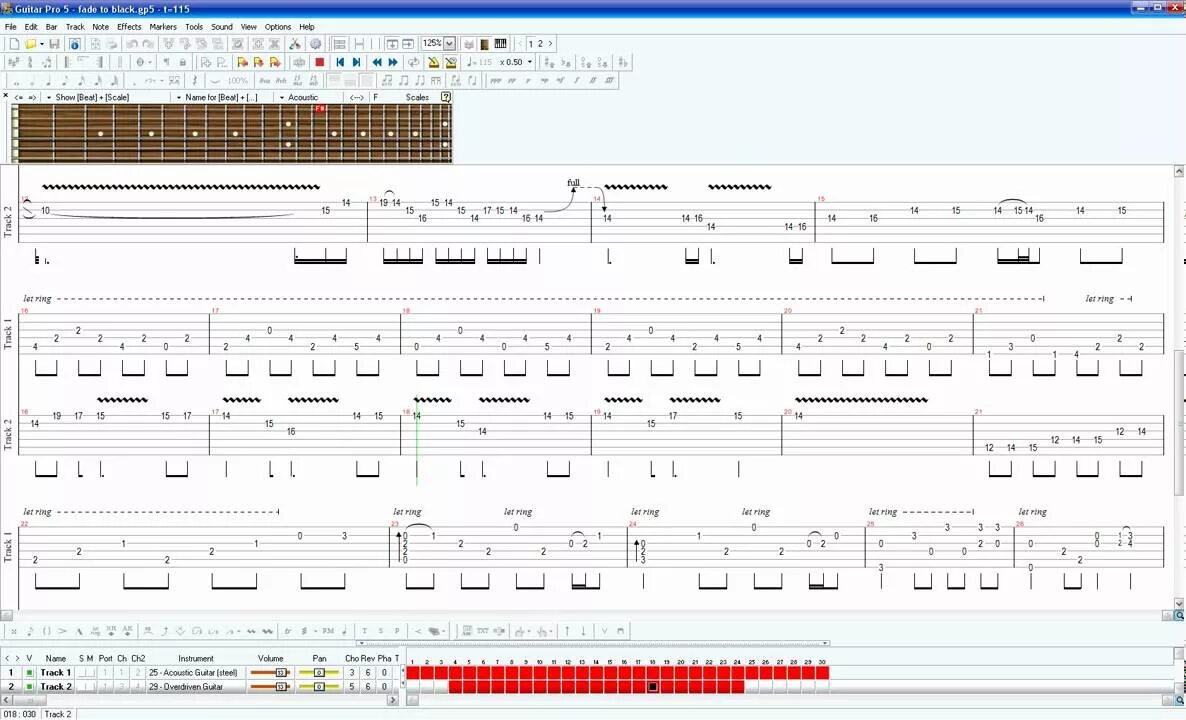Viewport: 1186px width, 720px height.
Task: Open the settings gear icon in toolbar
Action: click(x=315, y=44)
